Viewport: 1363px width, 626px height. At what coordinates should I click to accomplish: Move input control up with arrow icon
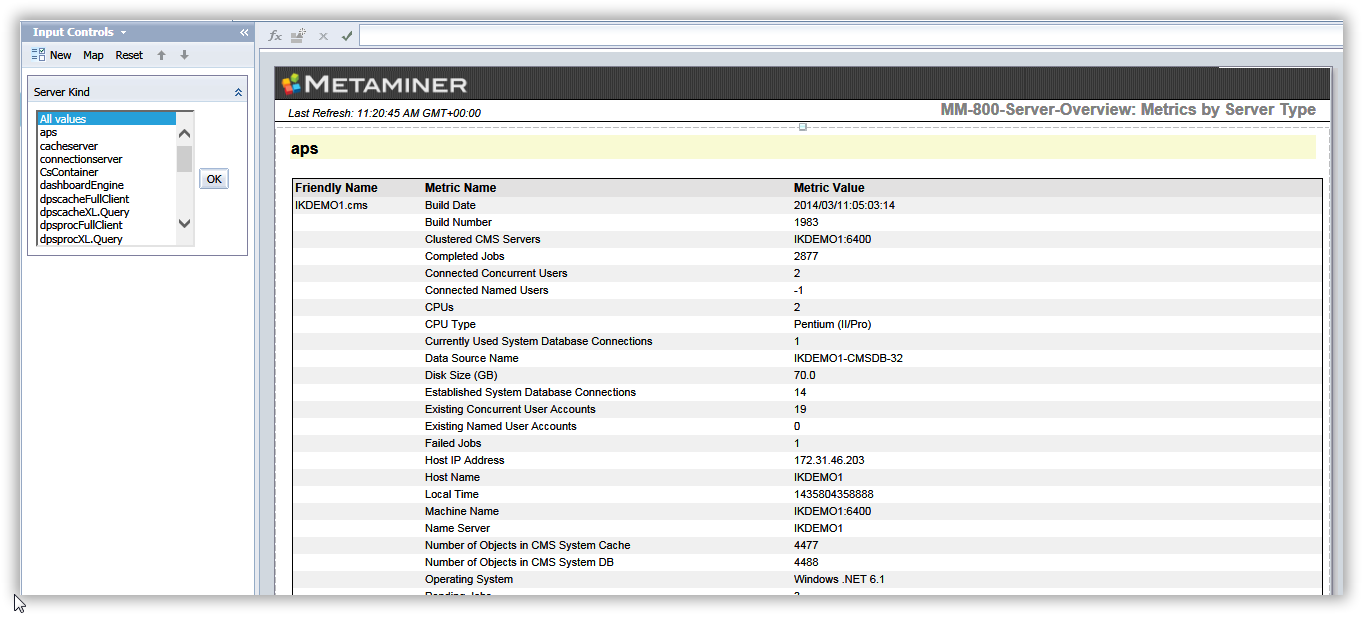161,55
